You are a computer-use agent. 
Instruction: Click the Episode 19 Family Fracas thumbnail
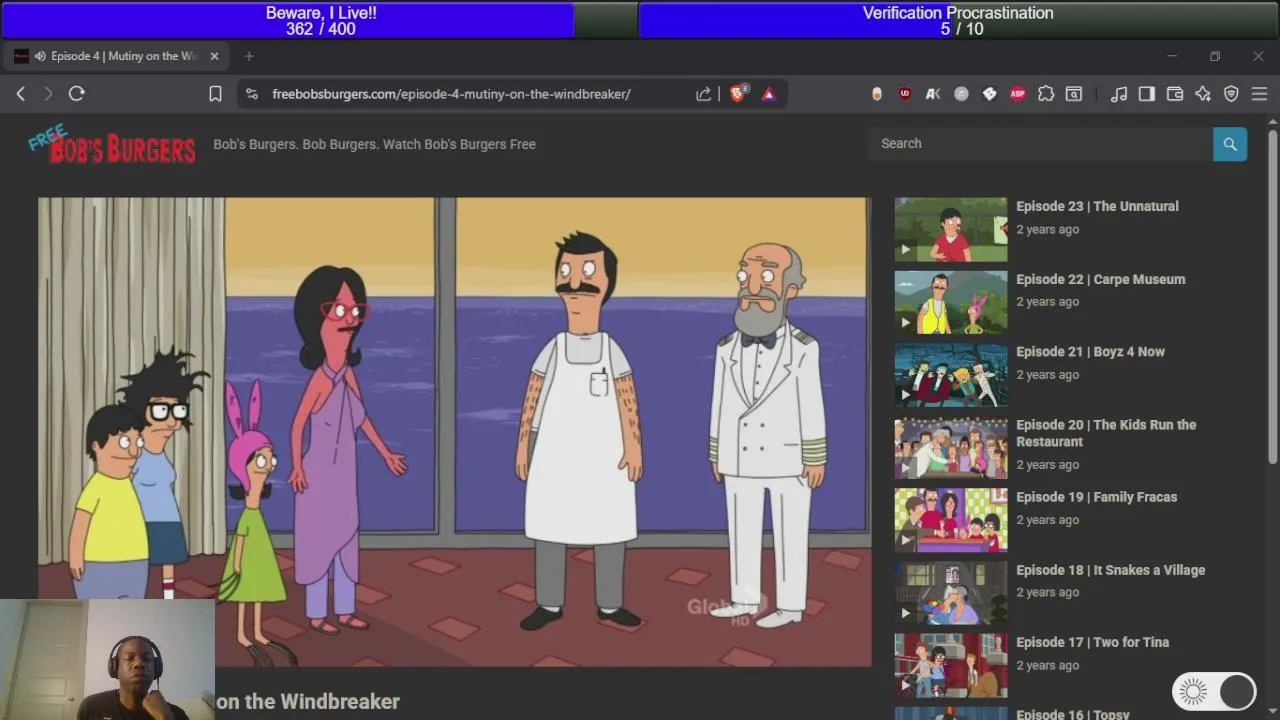[x=951, y=520]
